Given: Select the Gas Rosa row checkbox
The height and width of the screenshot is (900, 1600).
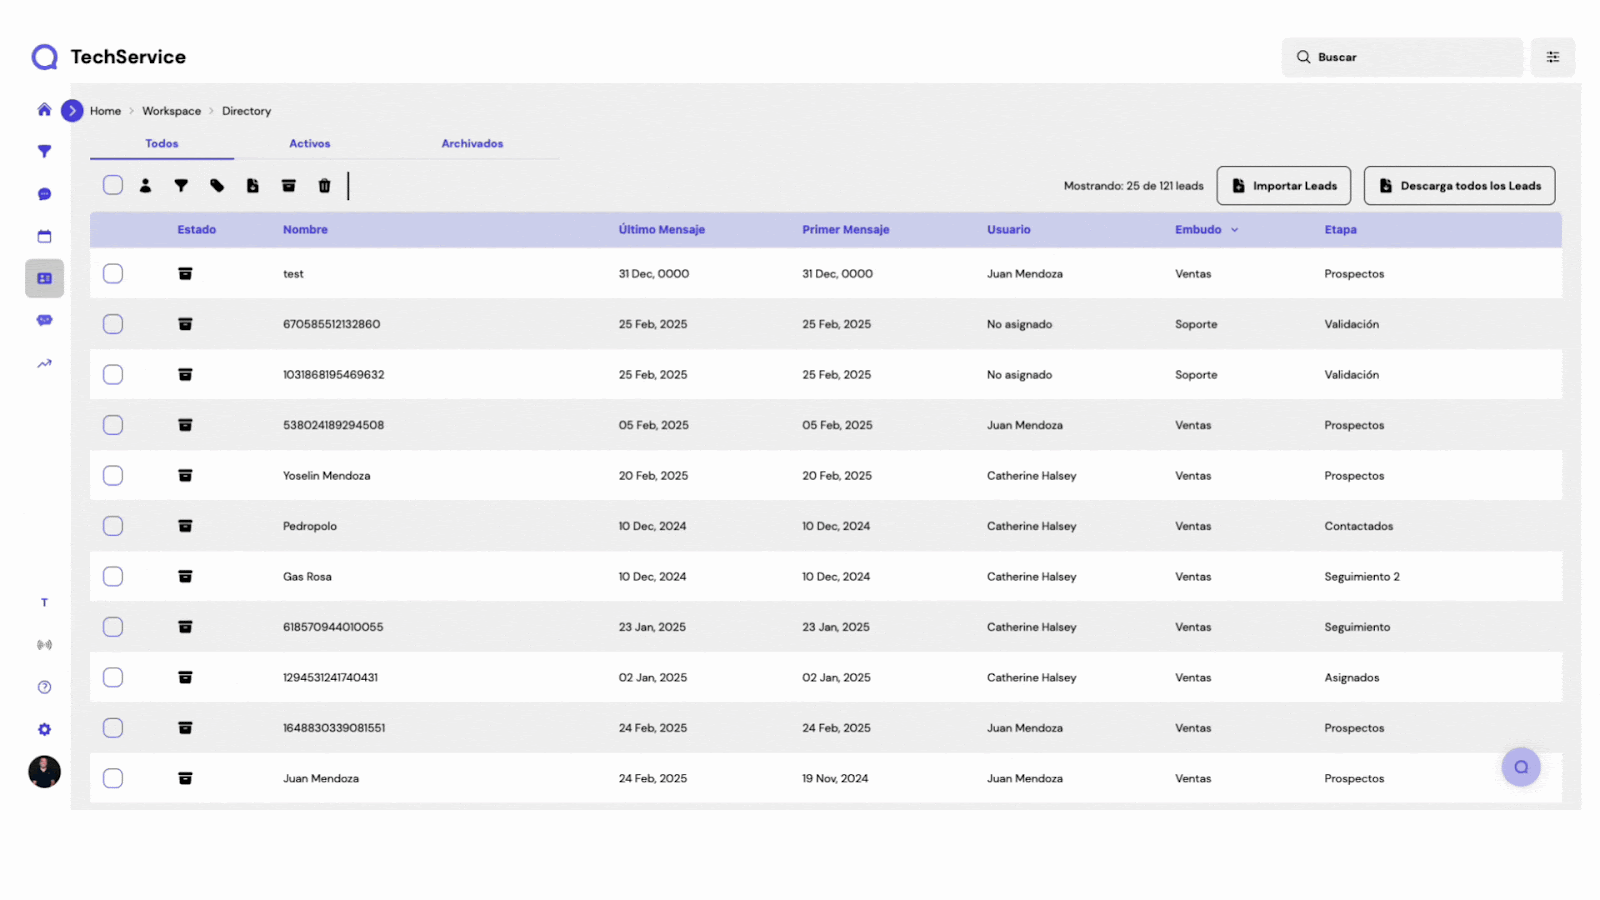Looking at the screenshot, I should 113,577.
